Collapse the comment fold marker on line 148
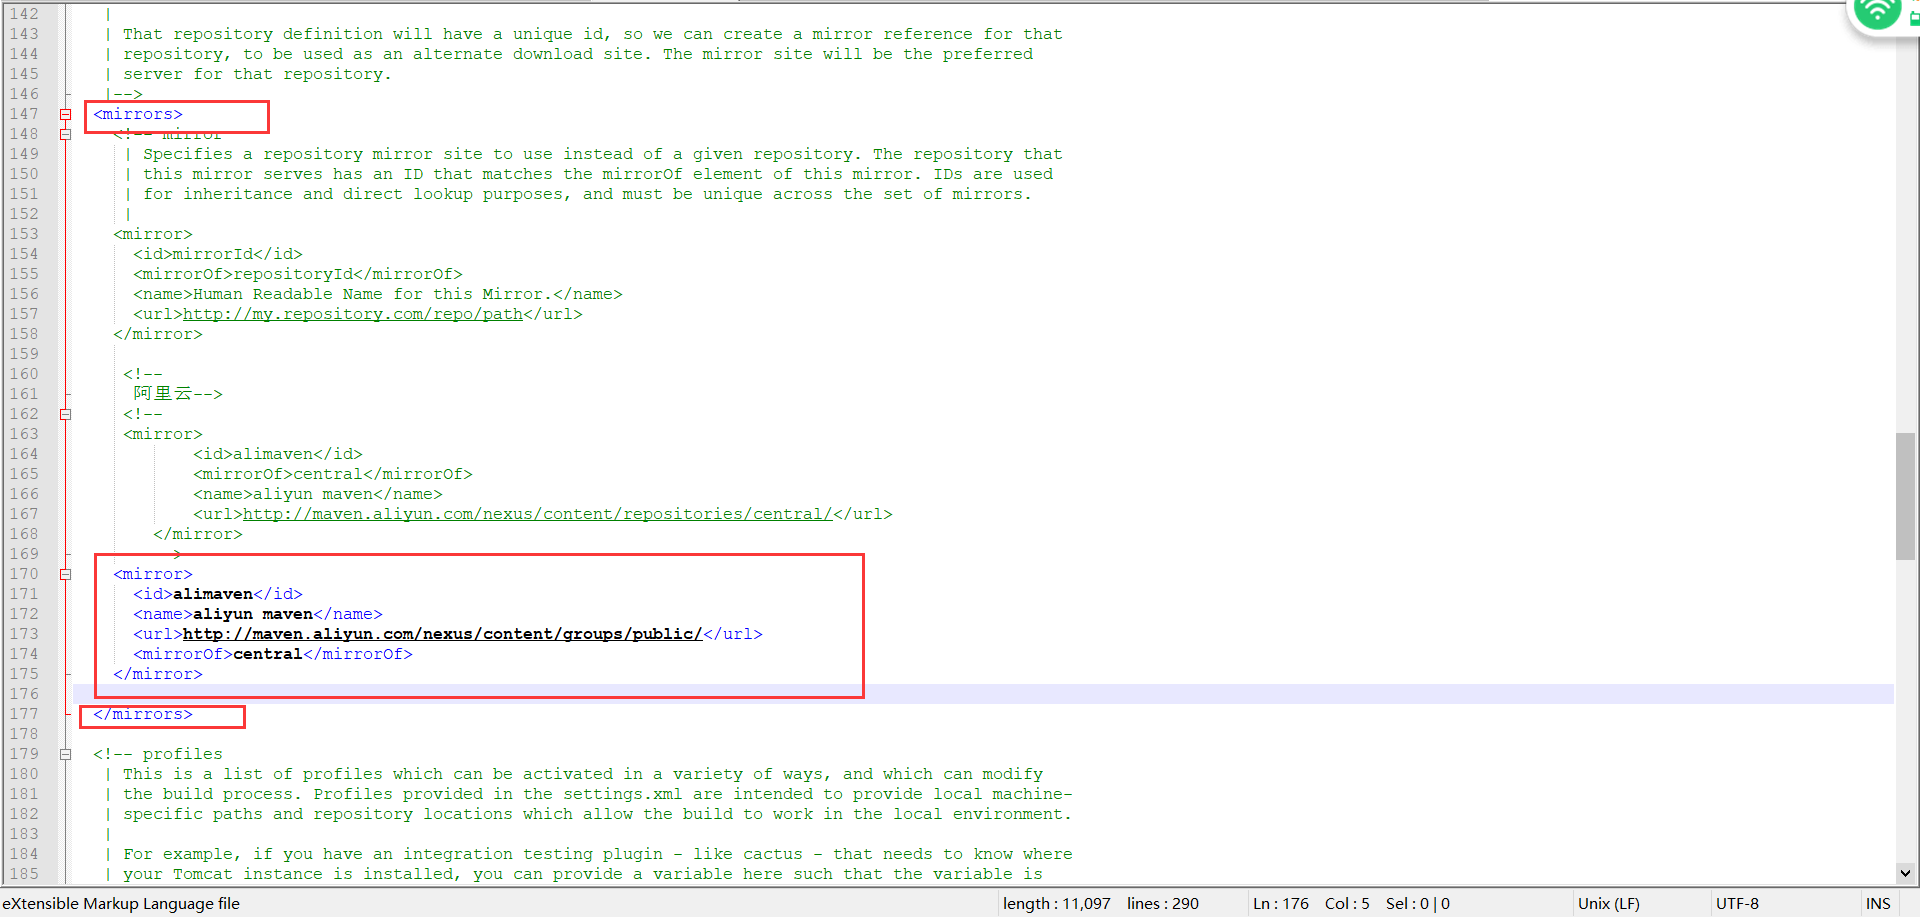1920x917 pixels. pyautogui.click(x=66, y=134)
